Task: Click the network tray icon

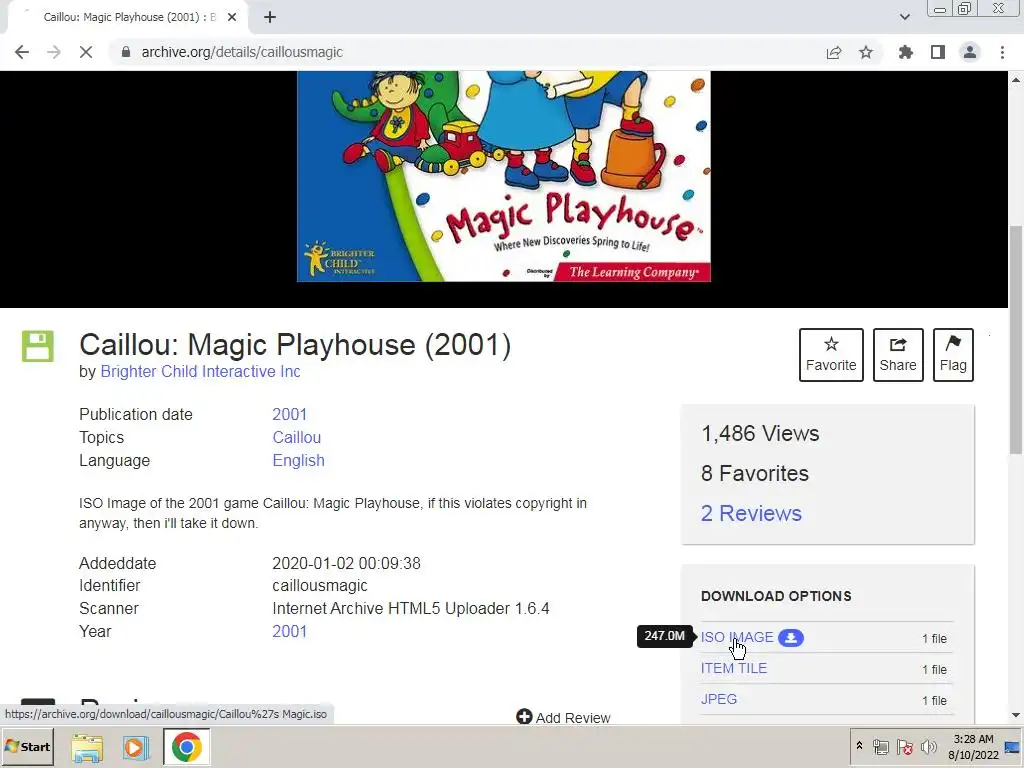Action: (x=881, y=747)
